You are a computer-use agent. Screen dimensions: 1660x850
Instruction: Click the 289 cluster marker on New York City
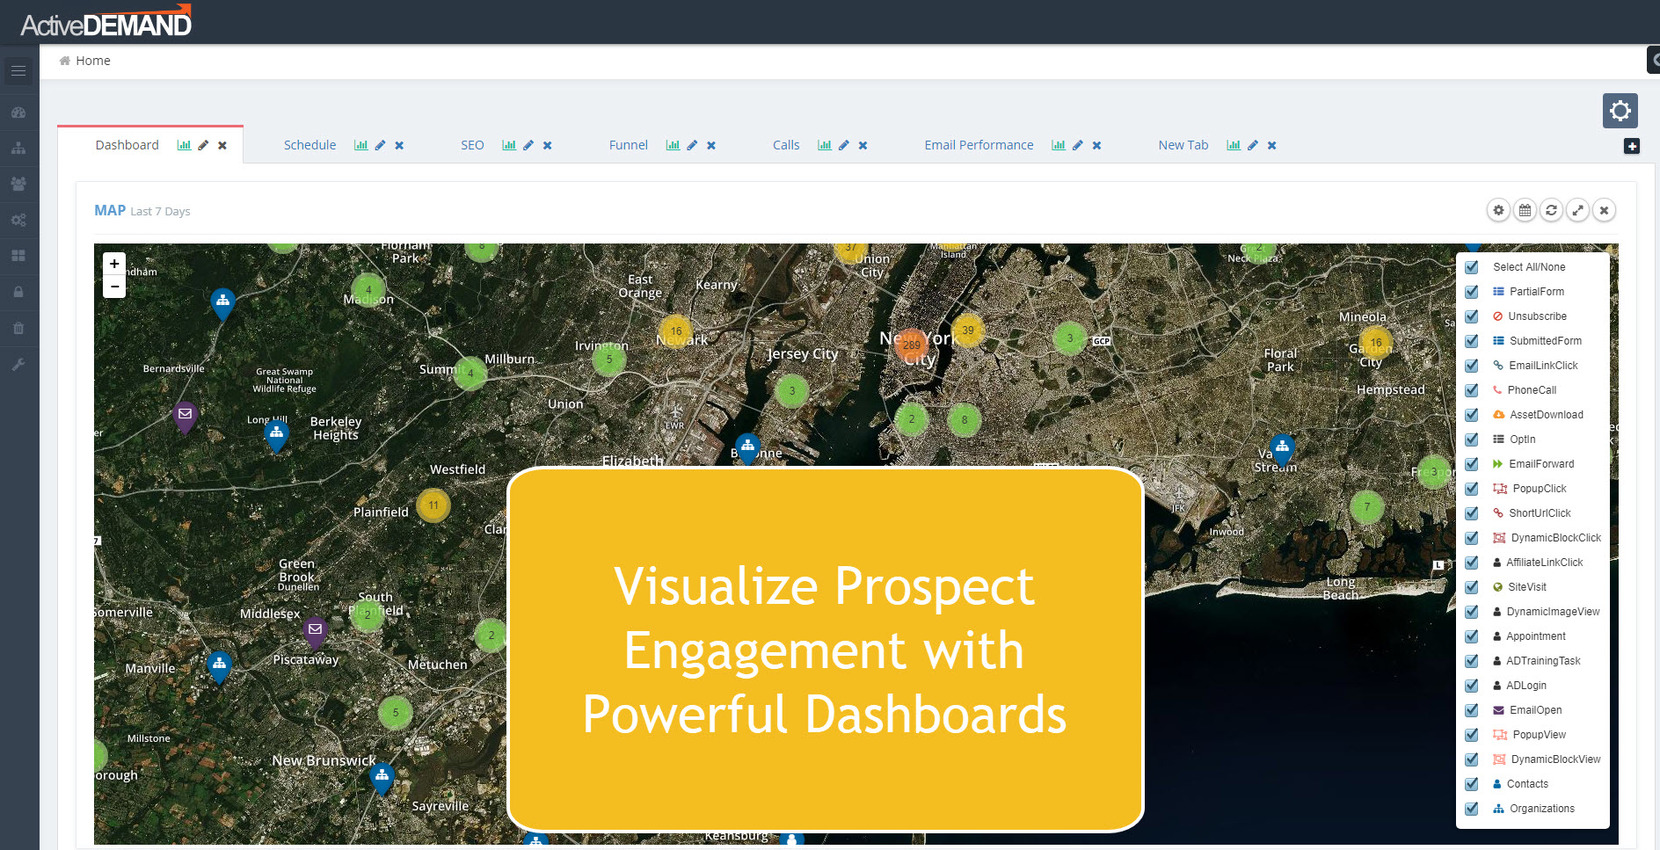click(912, 345)
